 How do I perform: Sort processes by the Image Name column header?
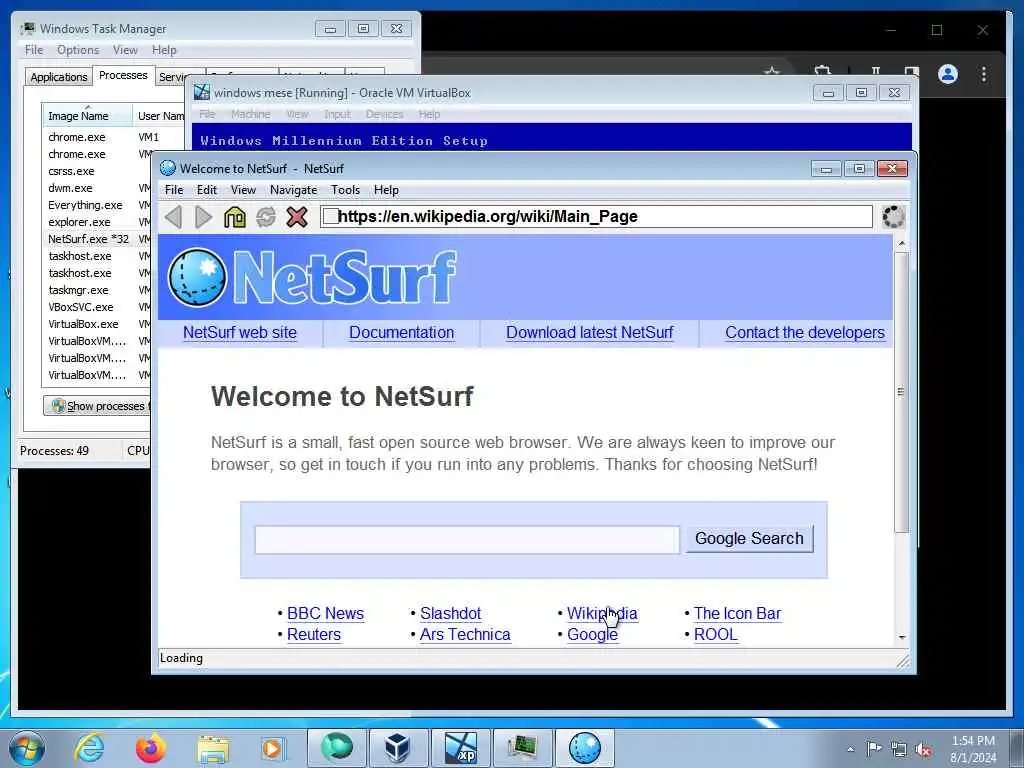86,116
